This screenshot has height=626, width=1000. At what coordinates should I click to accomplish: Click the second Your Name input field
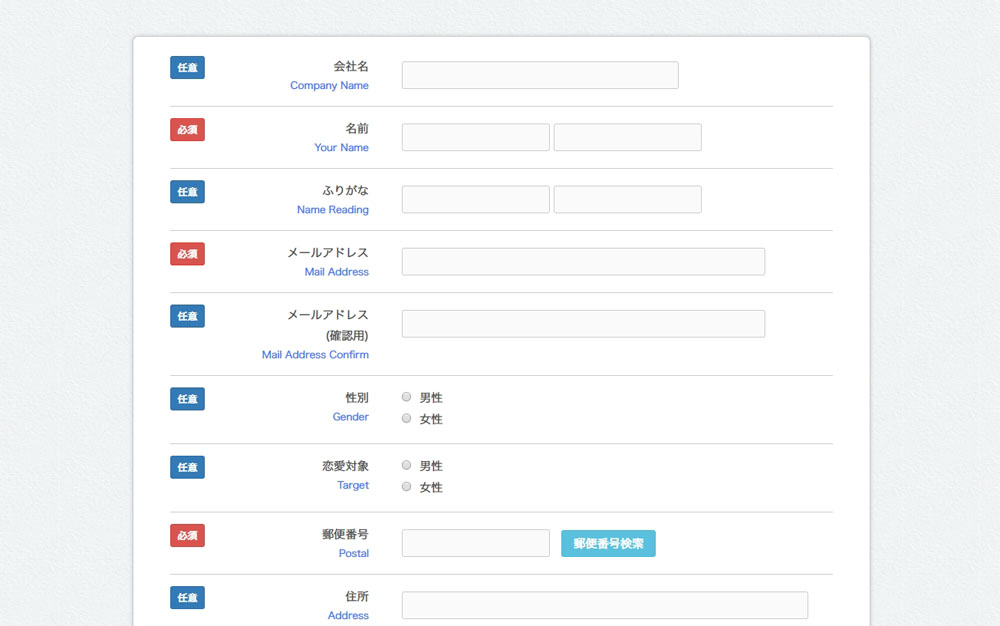(628, 137)
